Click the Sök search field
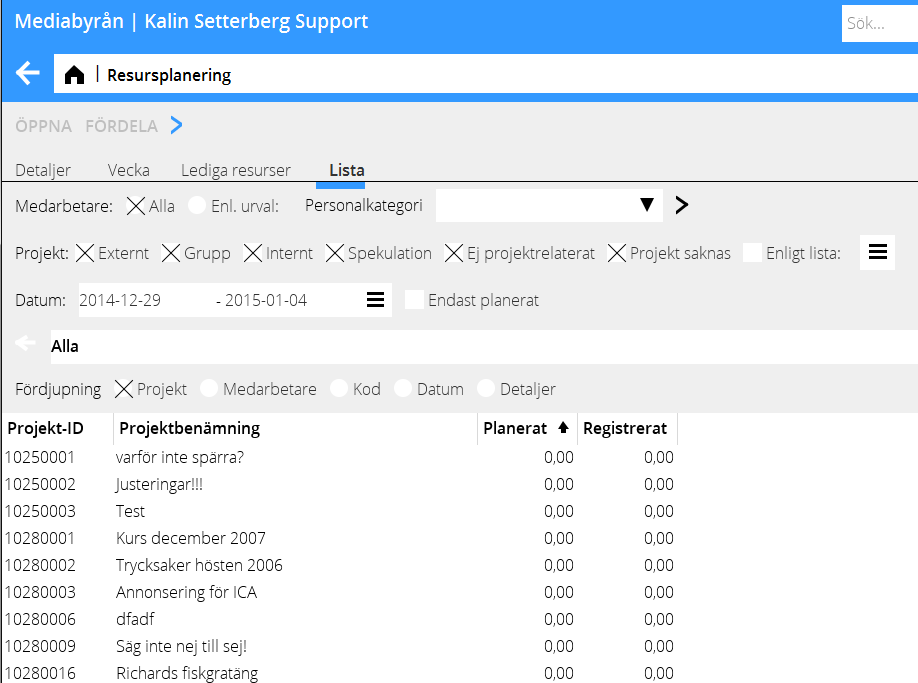Viewport: 918px width, 683px height. [878, 24]
